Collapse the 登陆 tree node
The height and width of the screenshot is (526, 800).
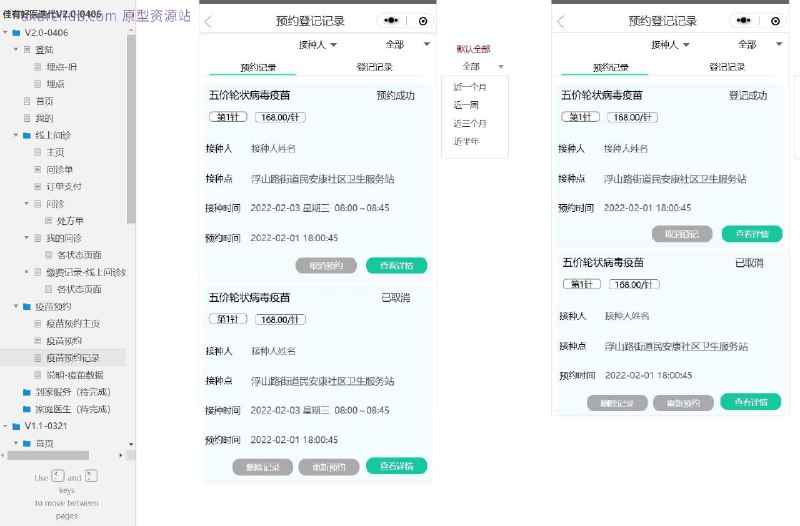(16, 49)
